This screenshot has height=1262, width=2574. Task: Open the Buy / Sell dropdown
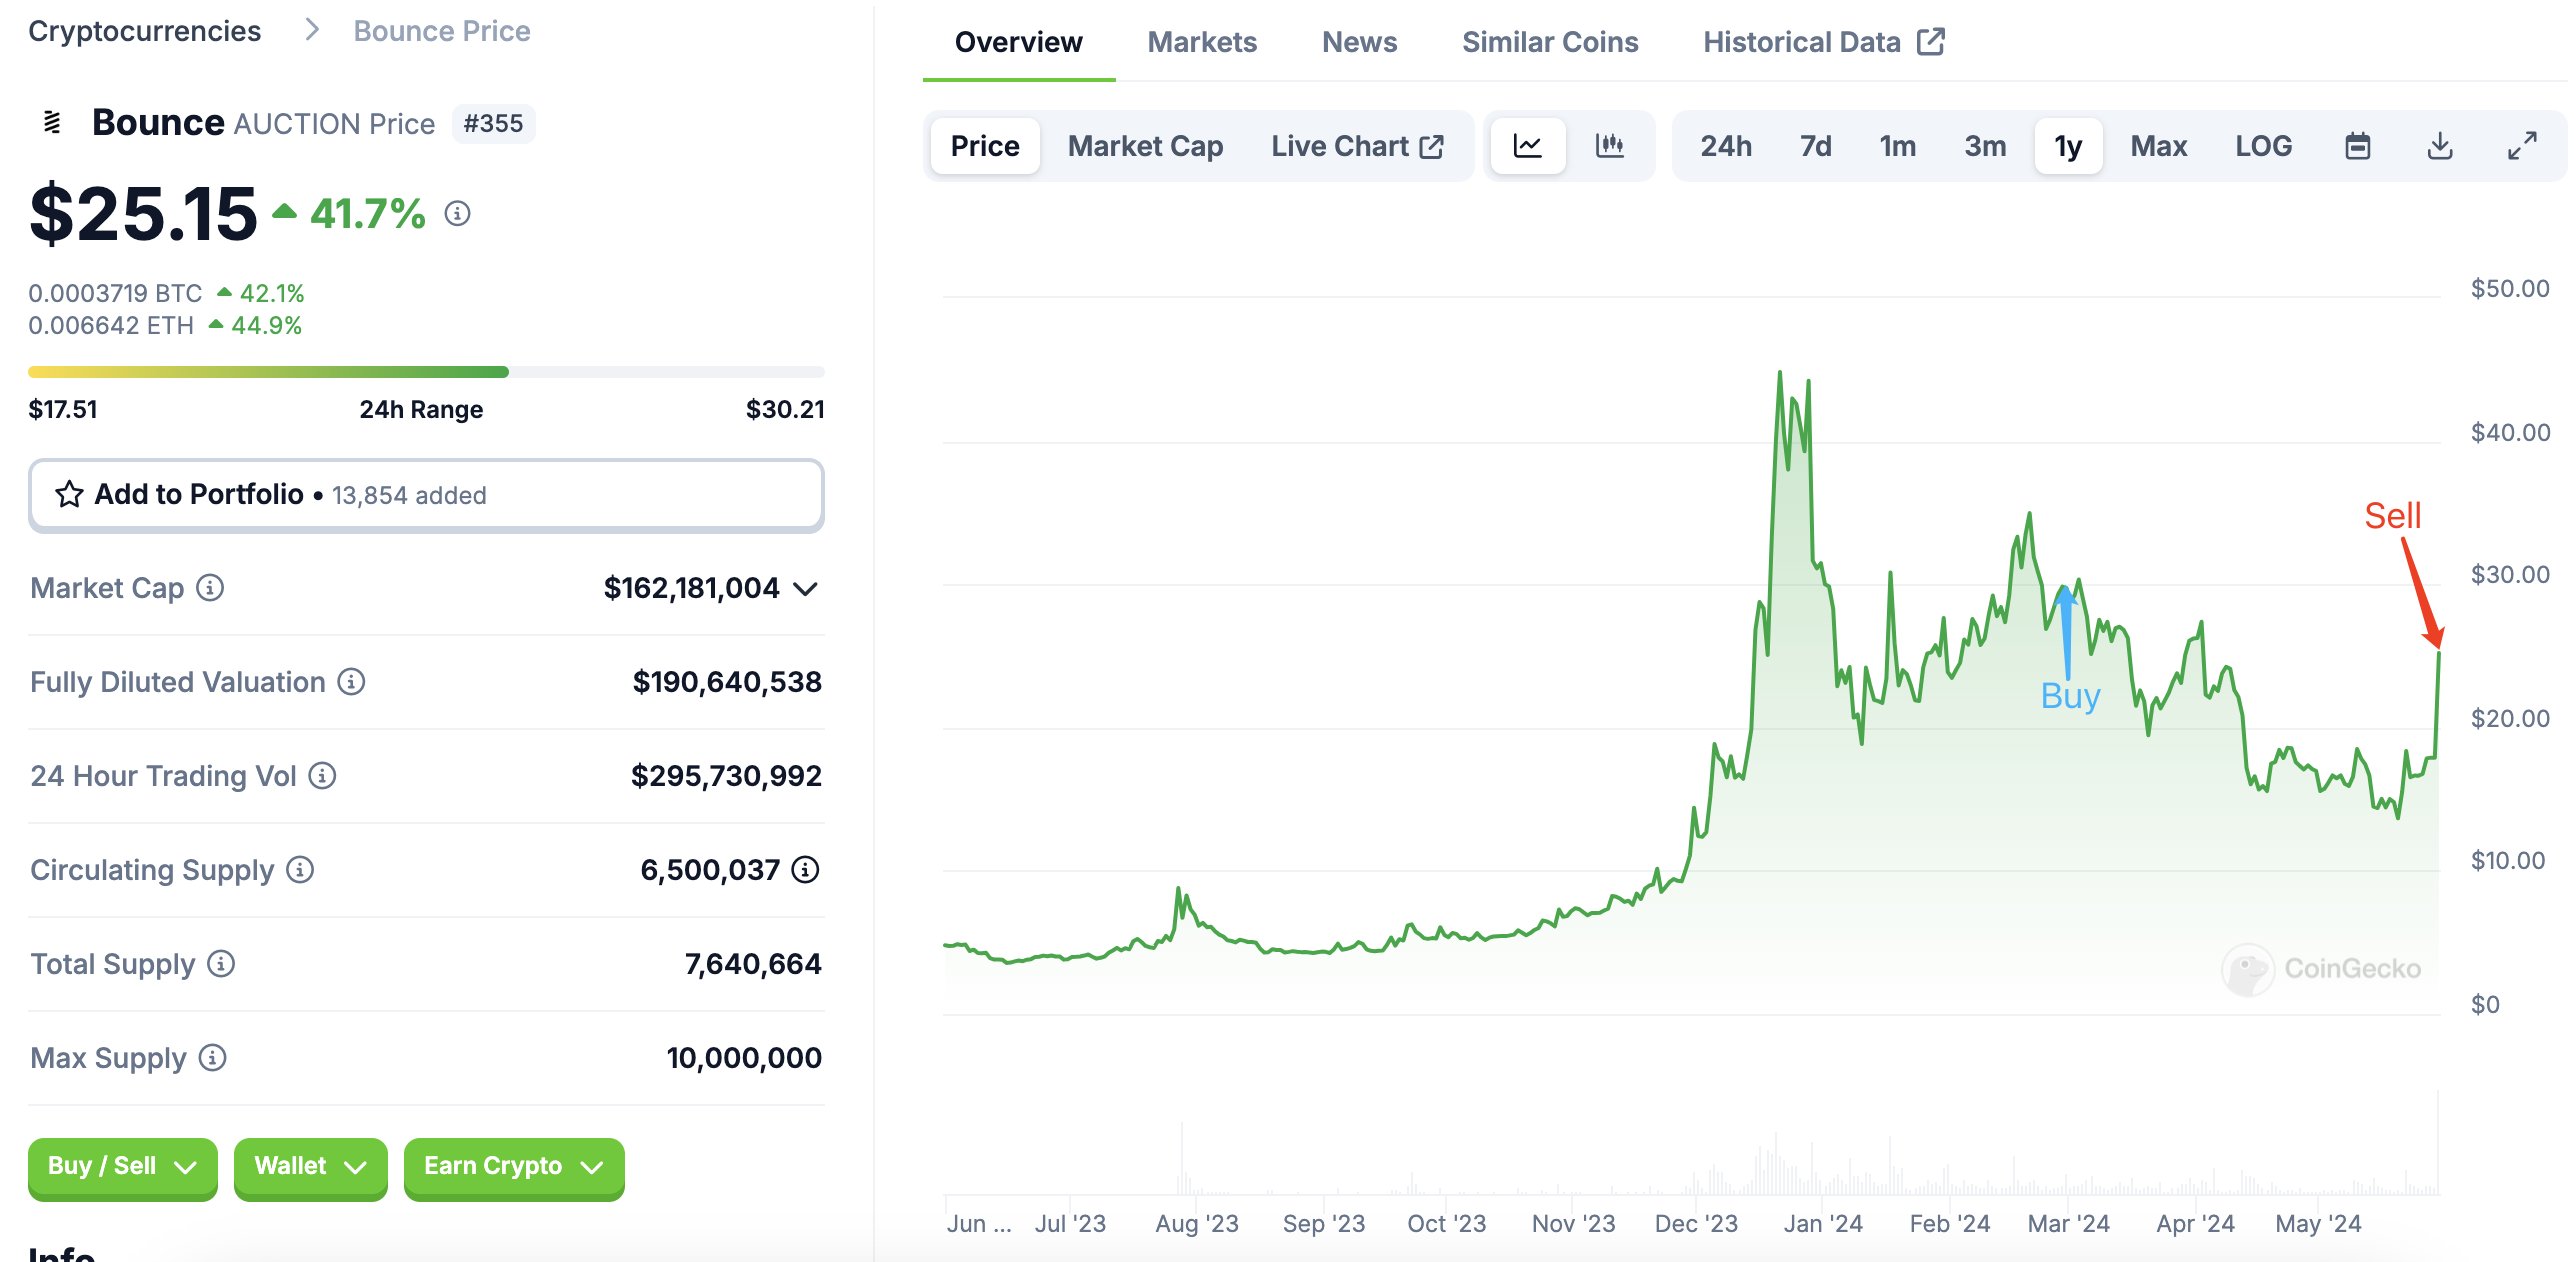(x=122, y=1166)
